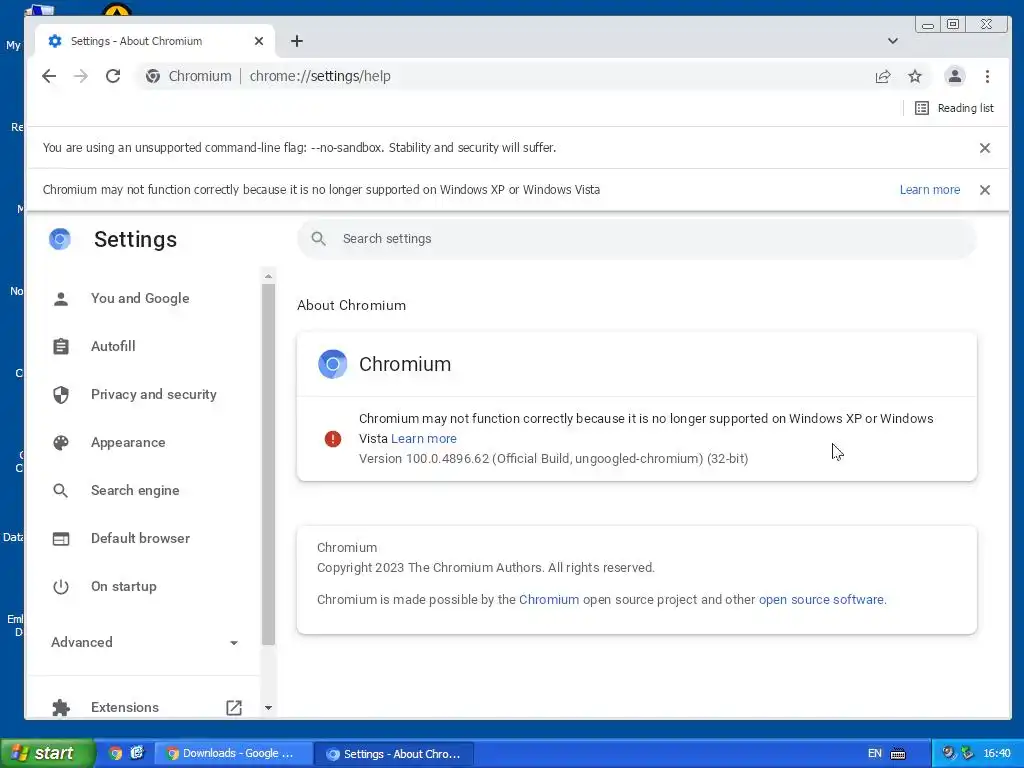Open the profile avatar menu
This screenshot has width=1024, height=768.
(x=955, y=76)
